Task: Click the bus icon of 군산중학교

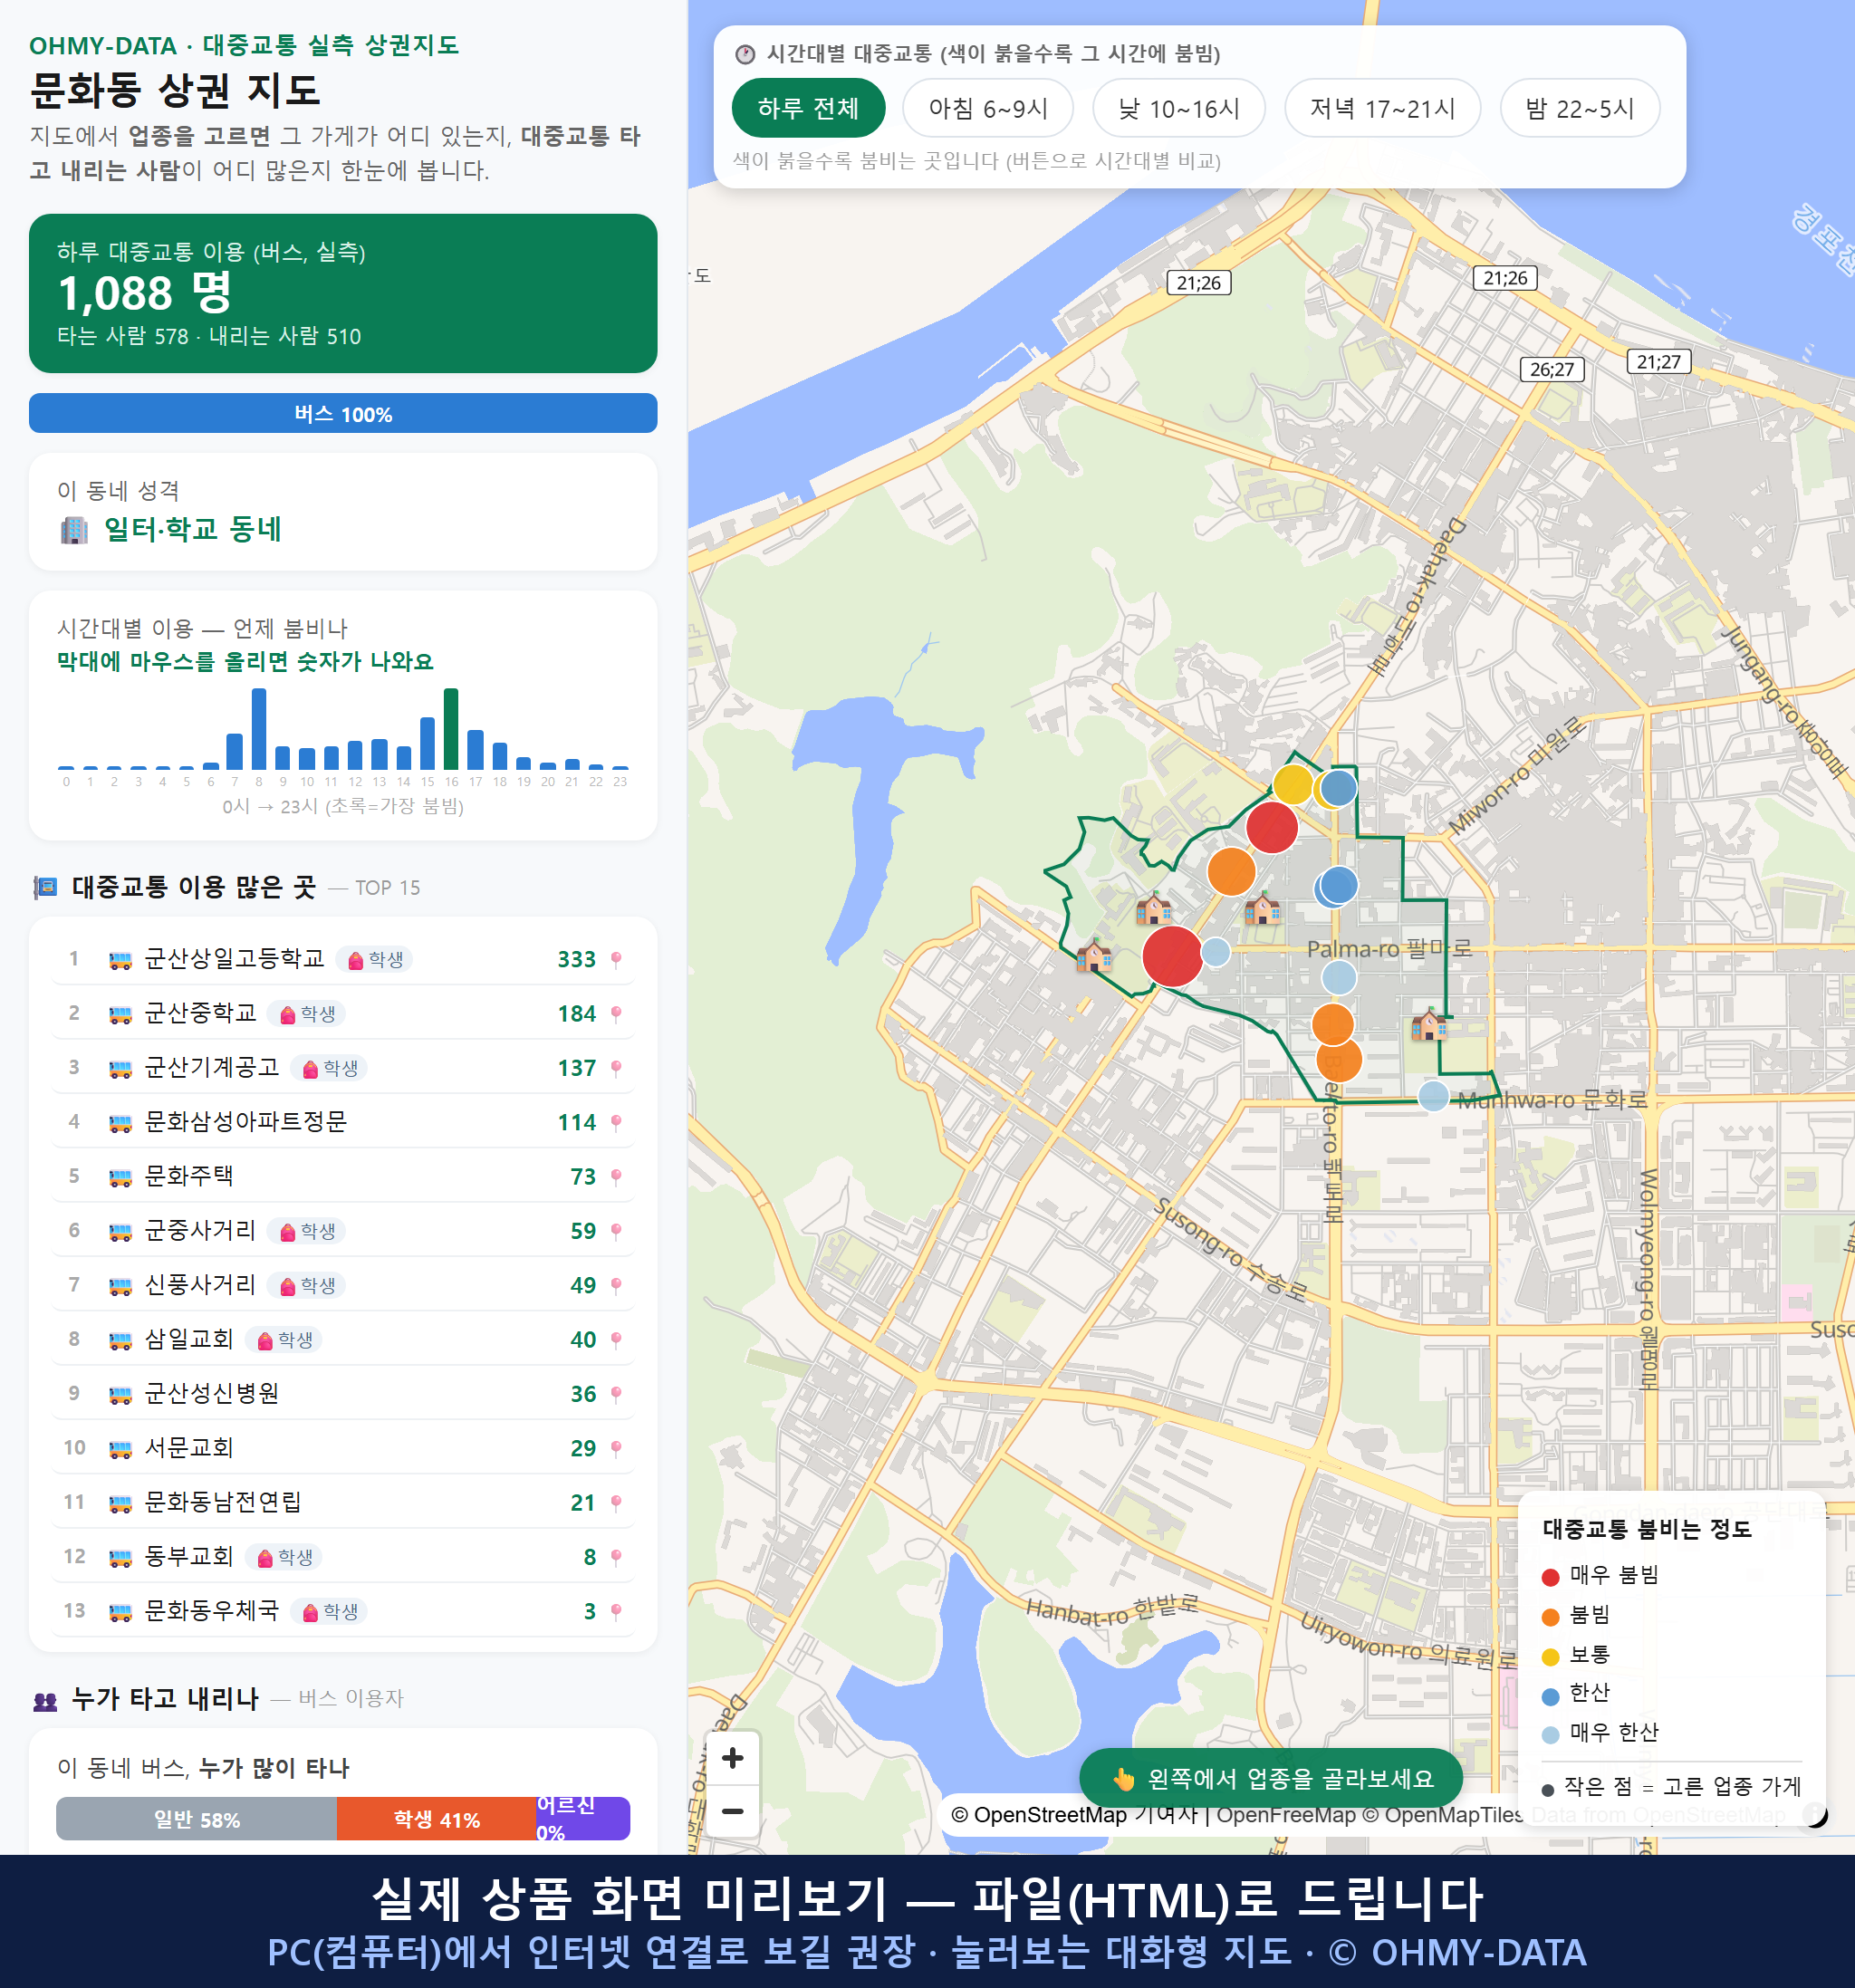Action: (x=120, y=1015)
